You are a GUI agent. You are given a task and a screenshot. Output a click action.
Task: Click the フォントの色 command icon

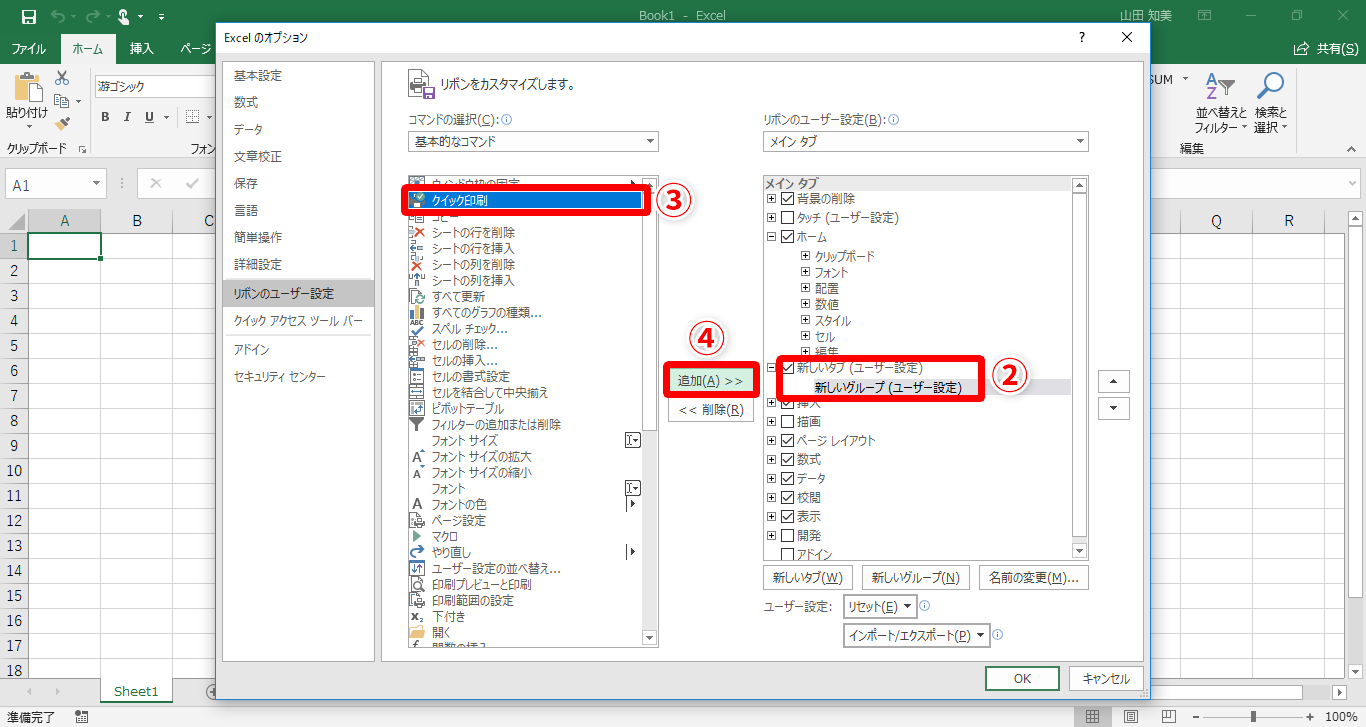418,505
